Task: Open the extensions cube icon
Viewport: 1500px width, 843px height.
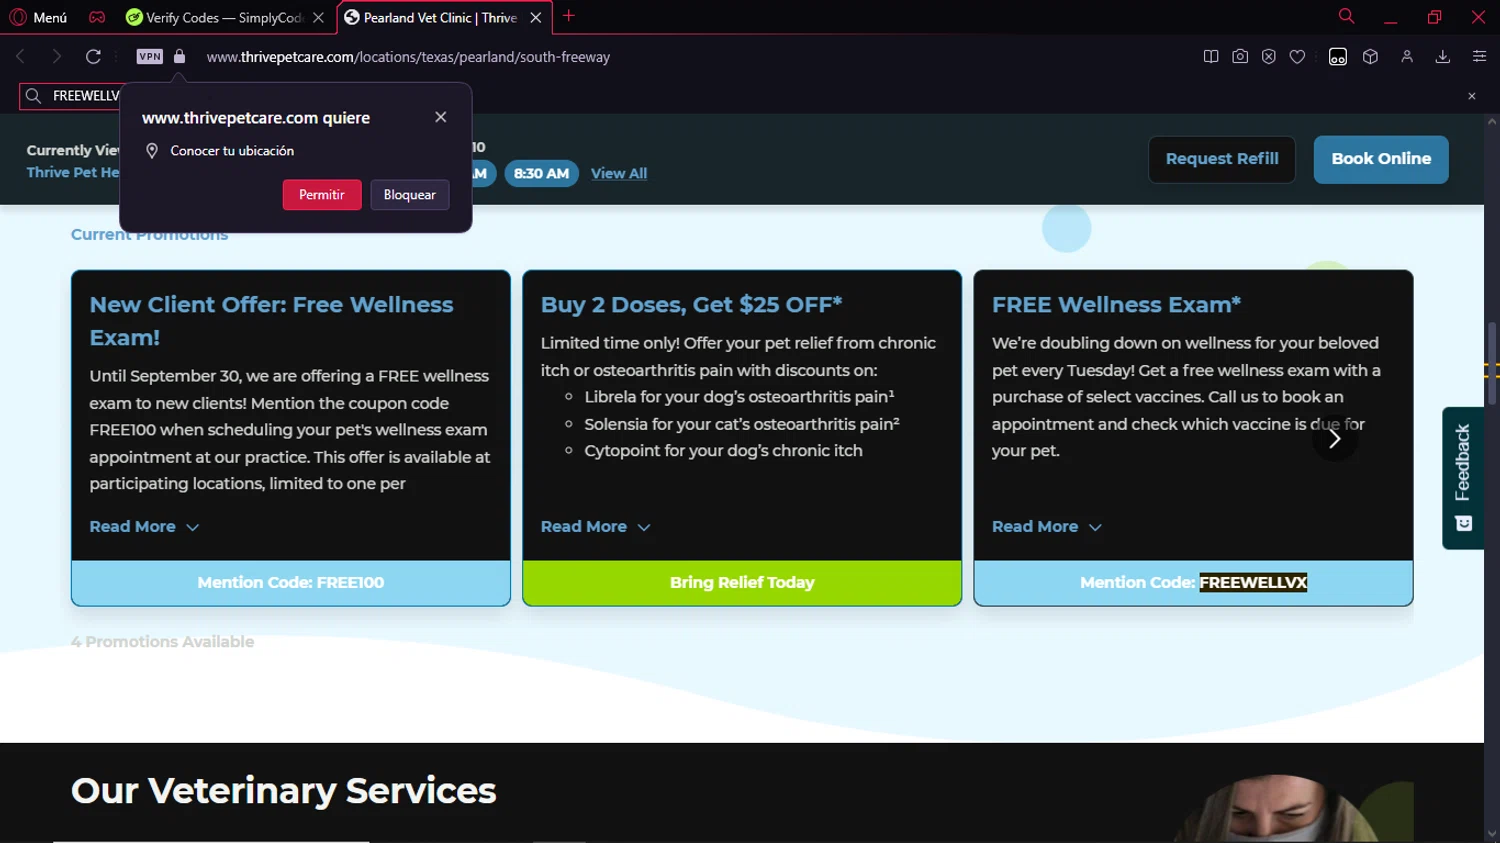Action: click(1371, 57)
